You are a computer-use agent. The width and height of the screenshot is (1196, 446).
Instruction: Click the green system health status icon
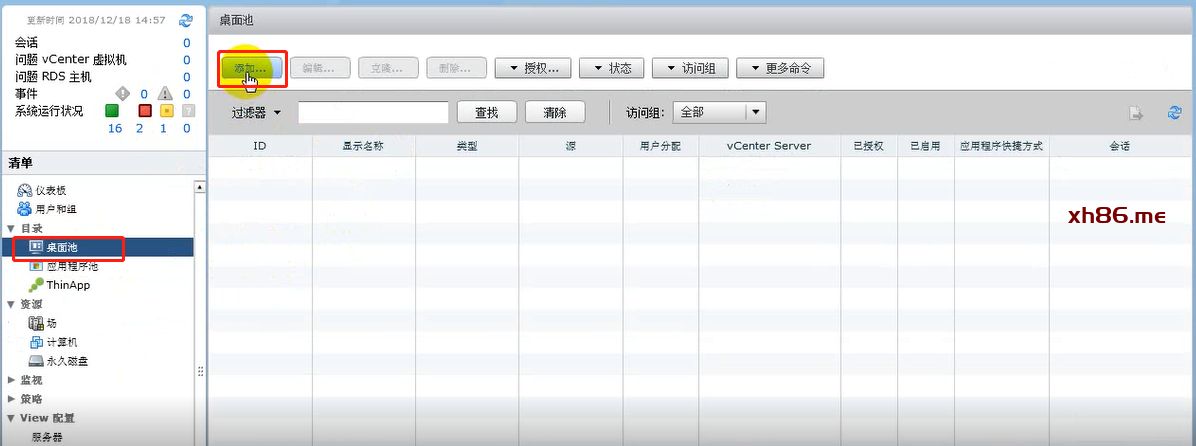click(x=112, y=110)
